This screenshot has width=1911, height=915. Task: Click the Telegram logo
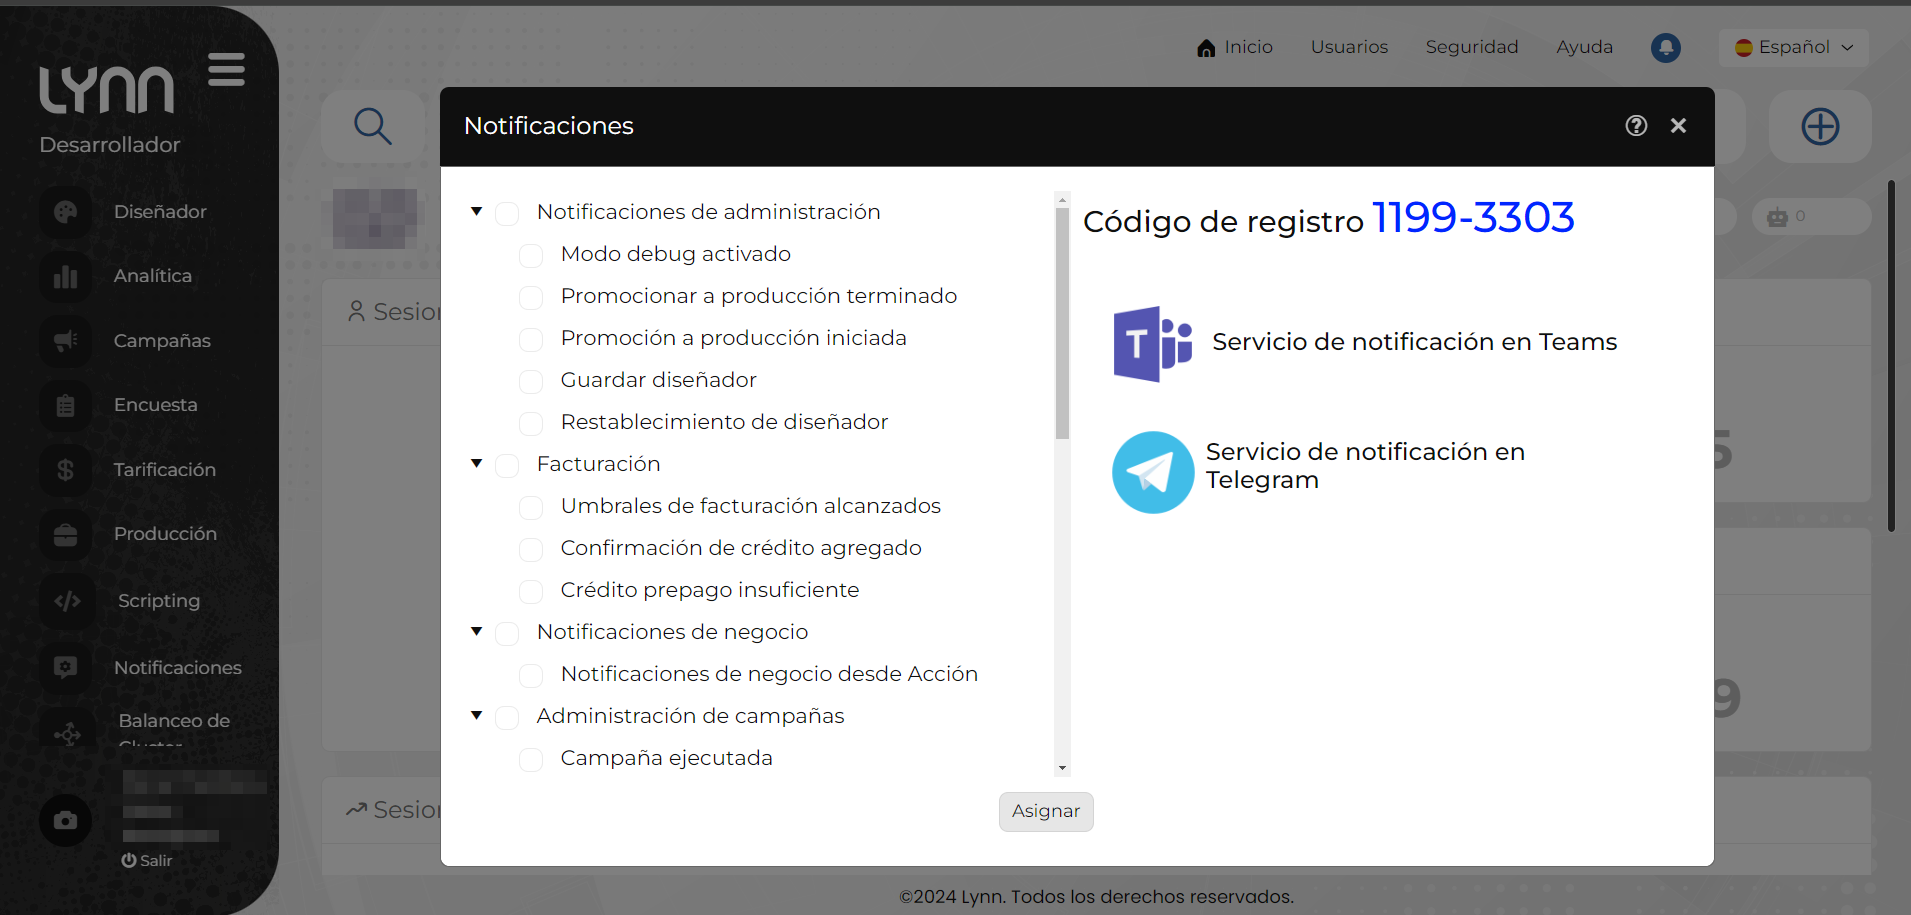pyautogui.click(x=1153, y=472)
